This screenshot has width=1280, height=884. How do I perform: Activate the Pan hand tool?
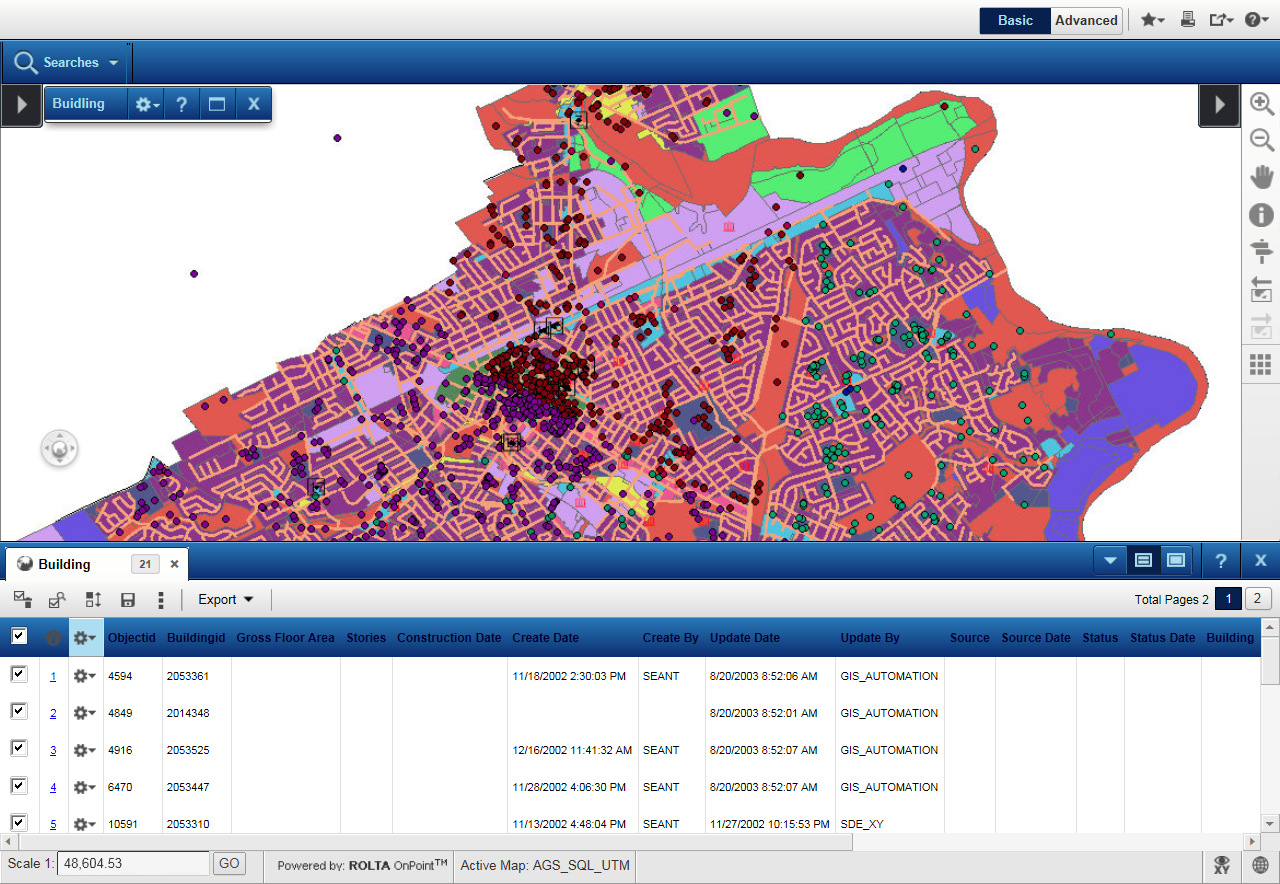pos(1262,178)
